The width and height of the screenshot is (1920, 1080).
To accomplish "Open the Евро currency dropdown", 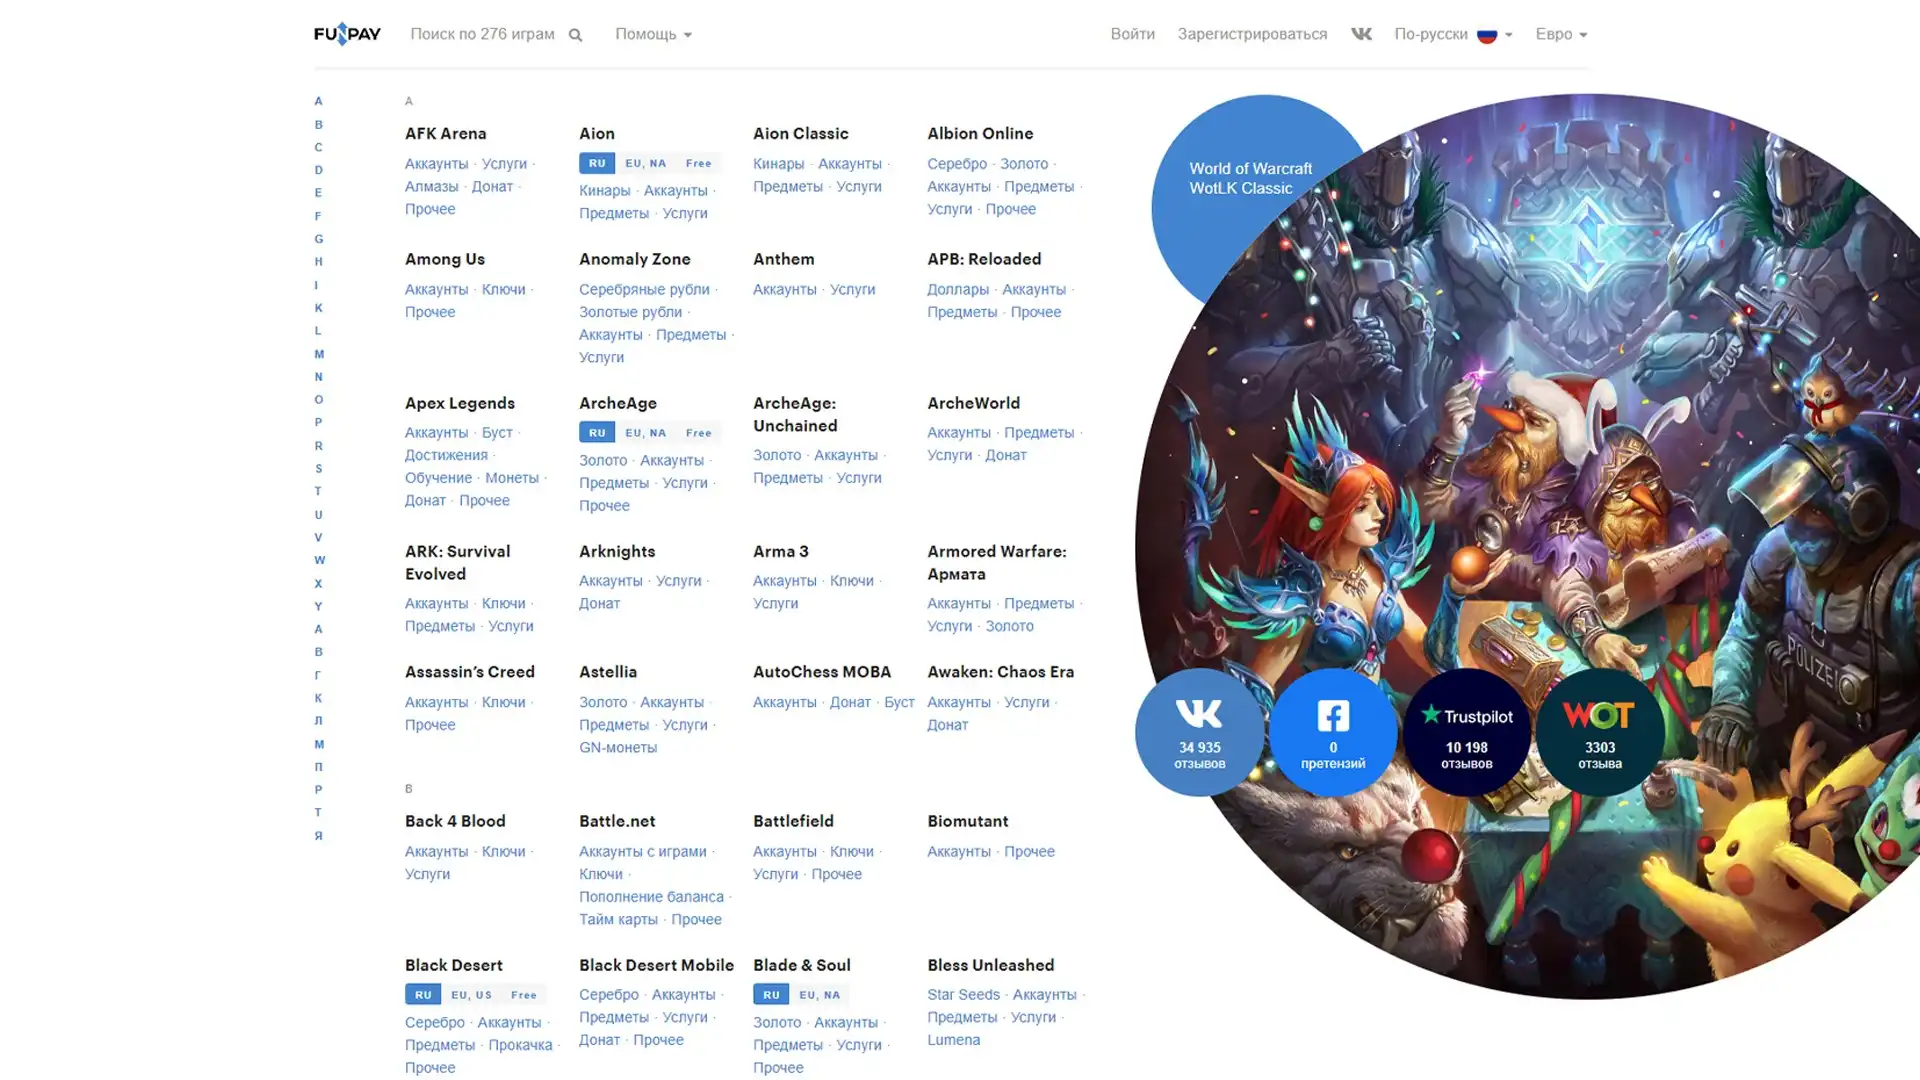I will 1561,34.
